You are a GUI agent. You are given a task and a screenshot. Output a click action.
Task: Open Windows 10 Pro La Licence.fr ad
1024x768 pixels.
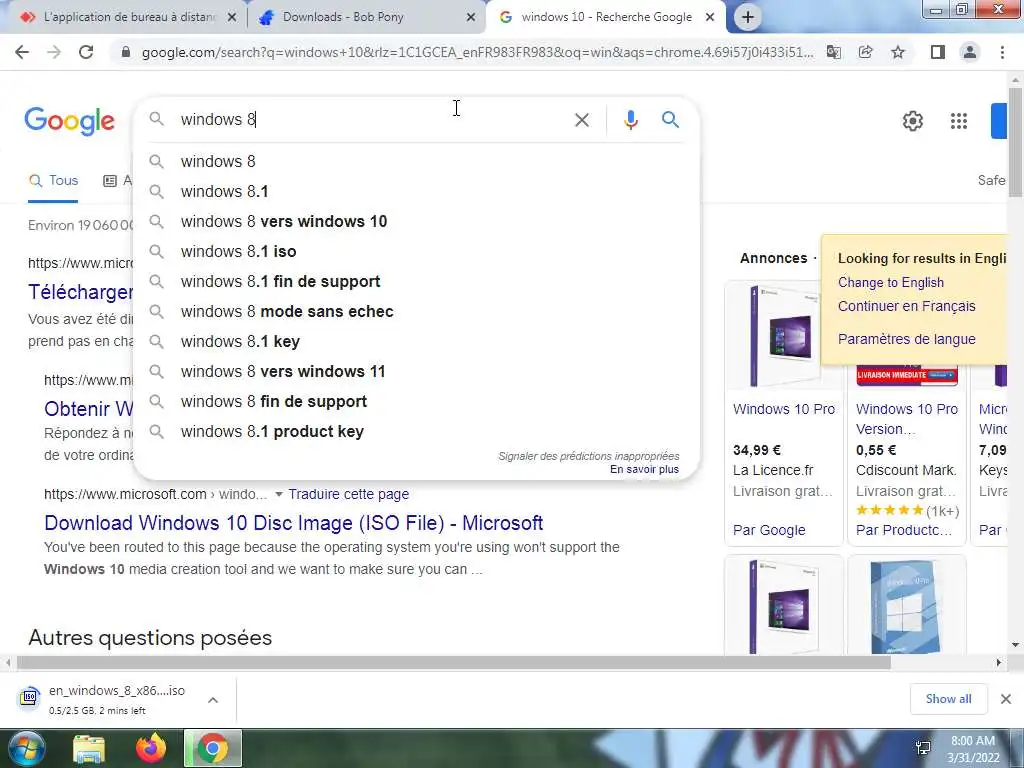[x=784, y=413]
